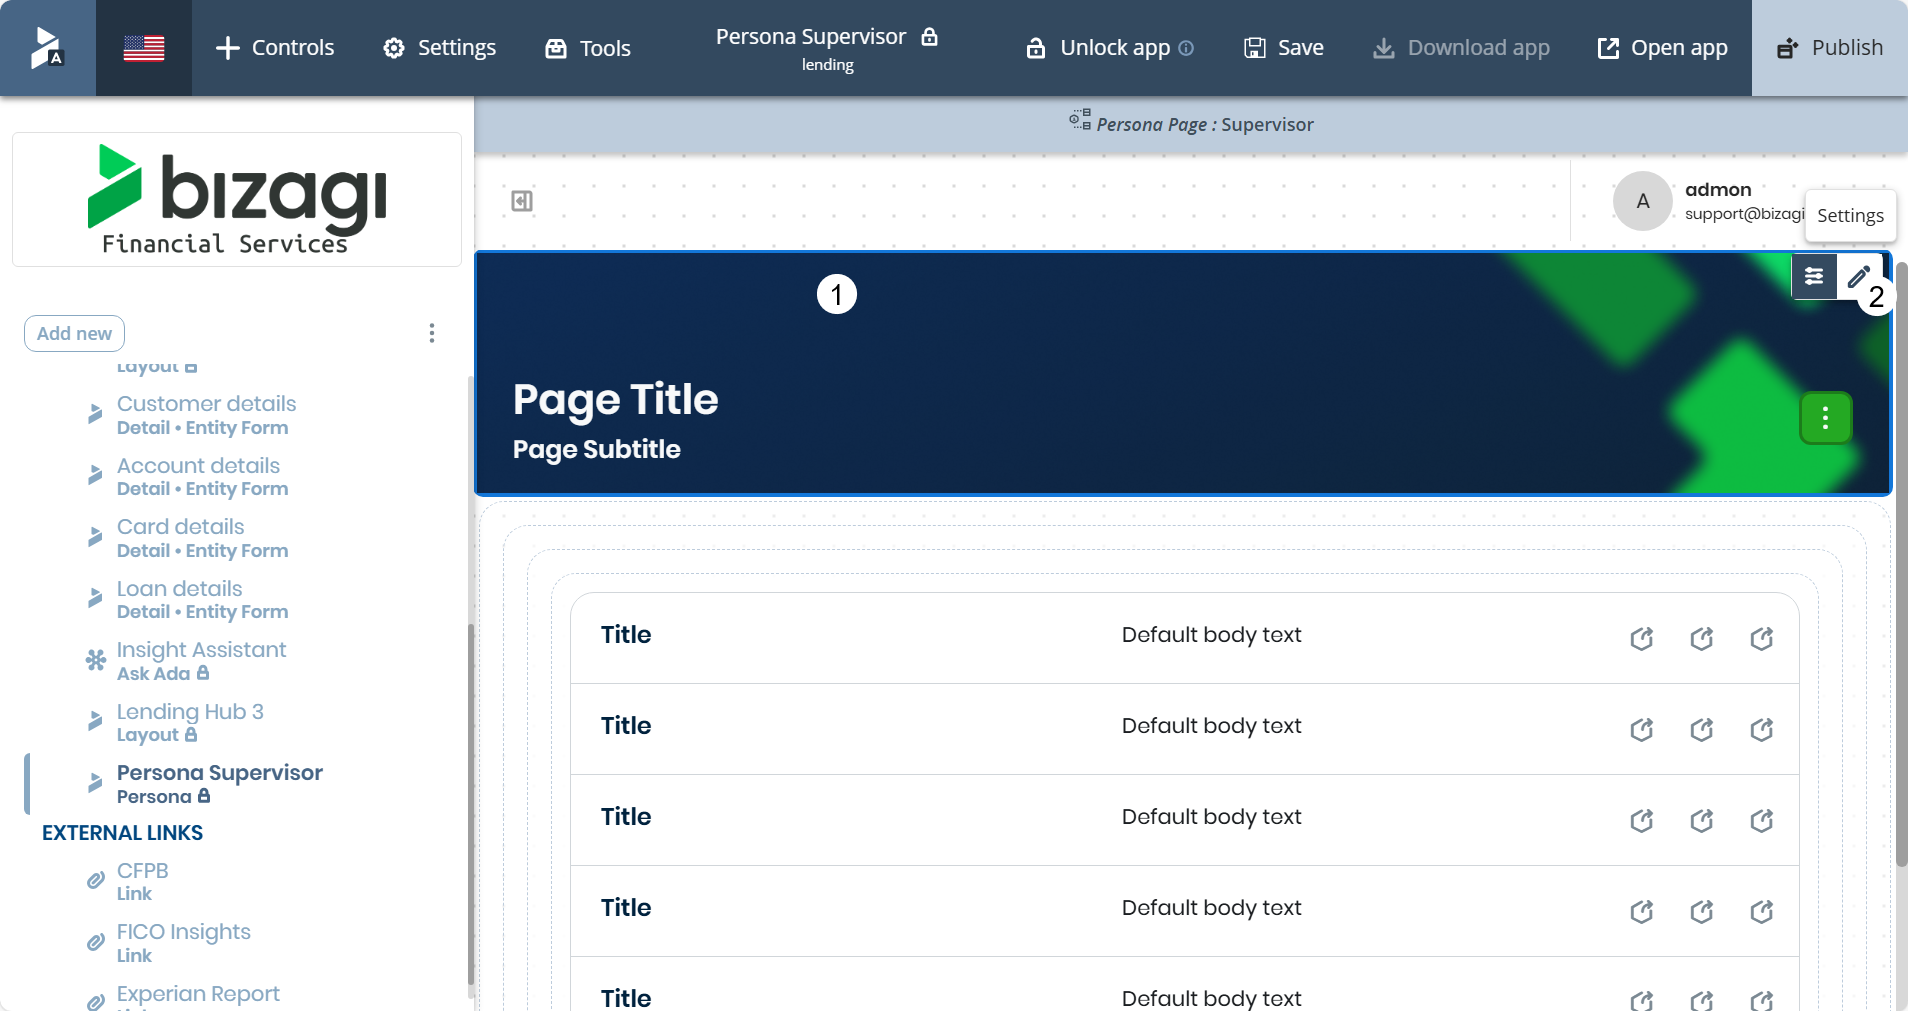Click the Bizagi app logo icon
1908x1011 pixels.
pyautogui.click(x=47, y=47)
